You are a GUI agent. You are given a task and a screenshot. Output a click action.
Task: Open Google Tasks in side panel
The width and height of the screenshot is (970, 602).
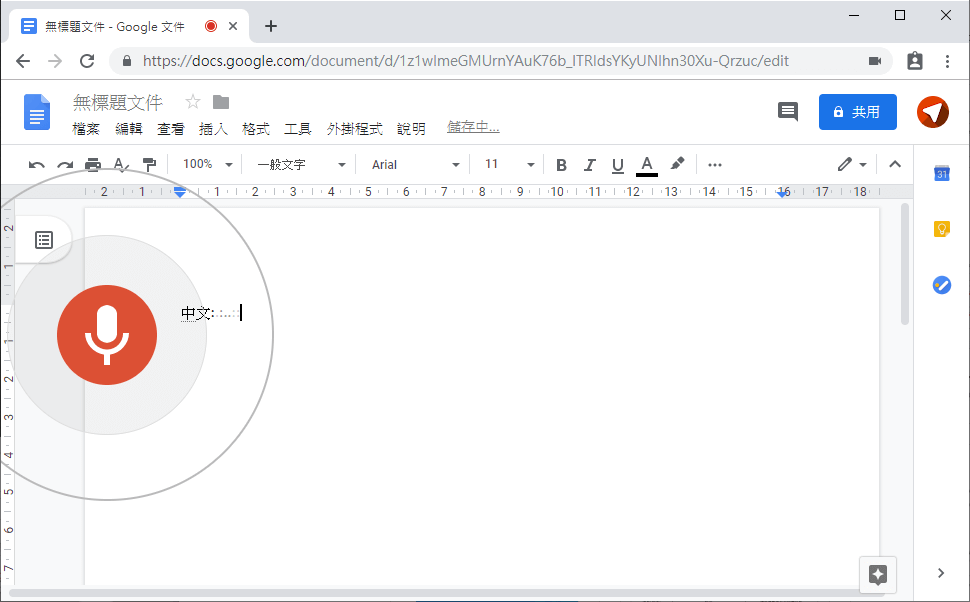point(942,285)
